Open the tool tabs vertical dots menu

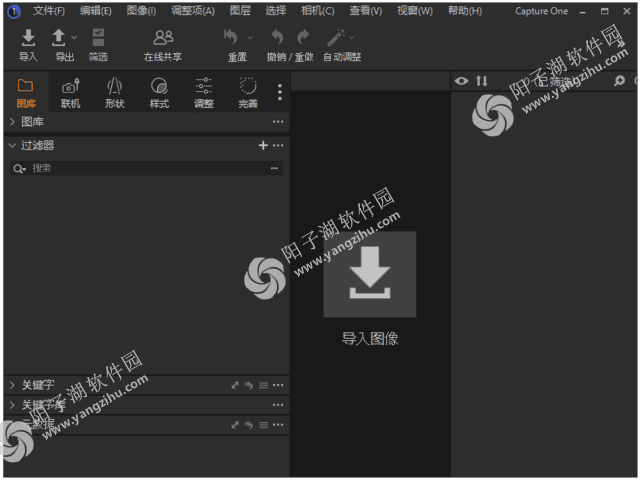tap(280, 92)
